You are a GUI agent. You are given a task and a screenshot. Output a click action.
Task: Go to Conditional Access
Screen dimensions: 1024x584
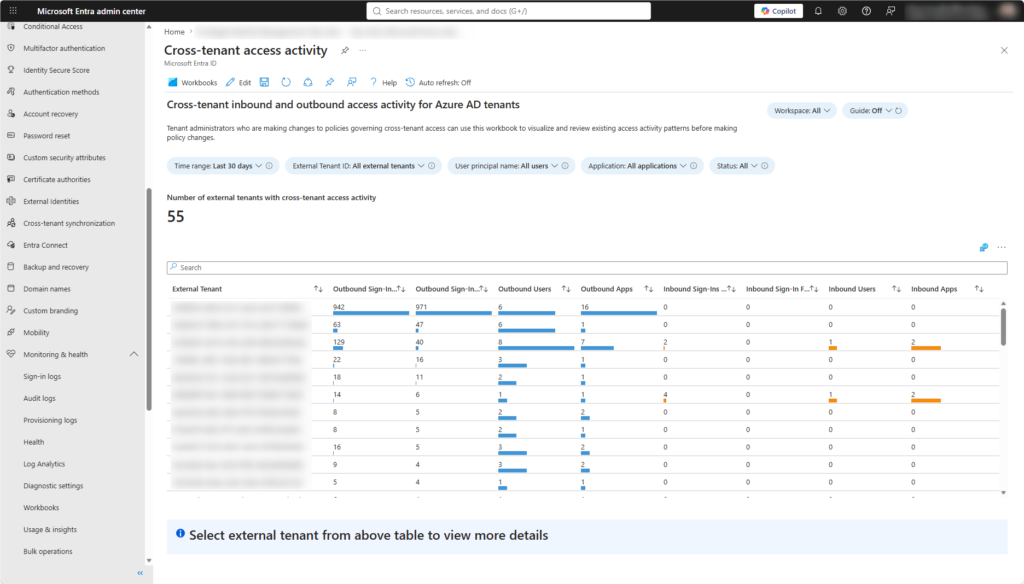tap(53, 27)
